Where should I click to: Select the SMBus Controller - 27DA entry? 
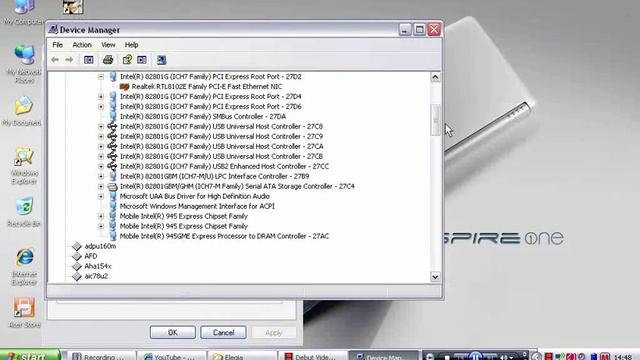coord(203,116)
